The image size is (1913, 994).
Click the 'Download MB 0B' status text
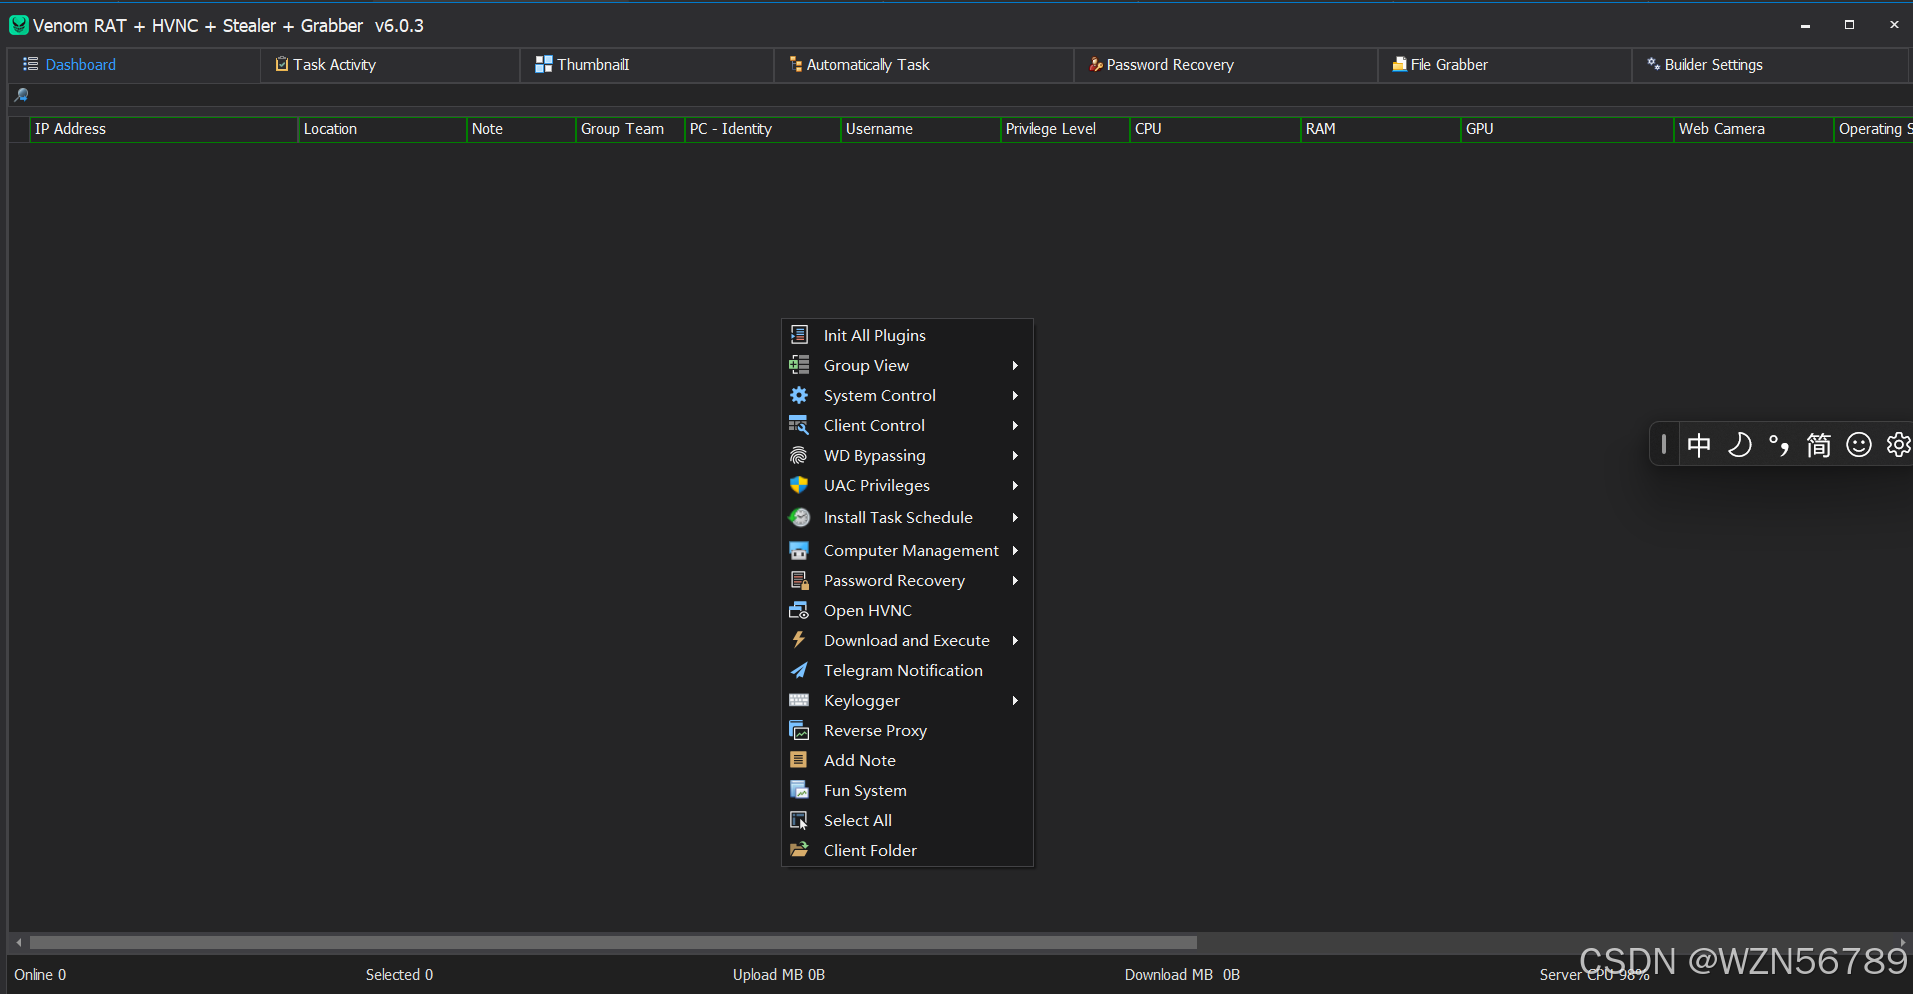(x=1182, y=975)
